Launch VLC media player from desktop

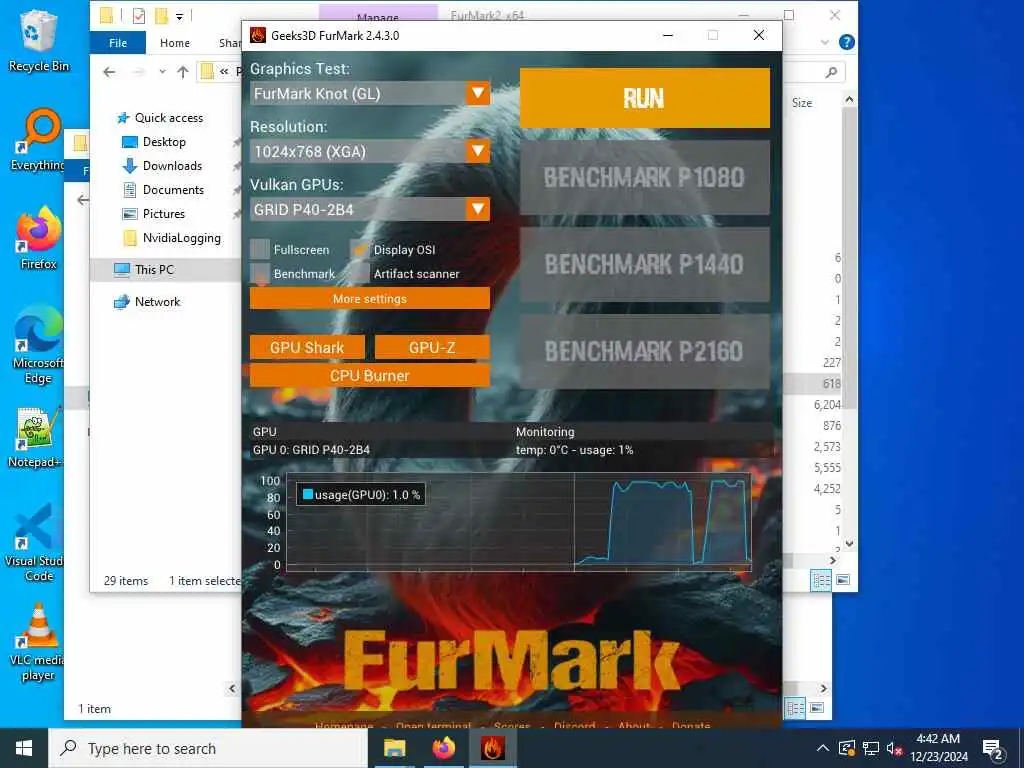point(39,643)
